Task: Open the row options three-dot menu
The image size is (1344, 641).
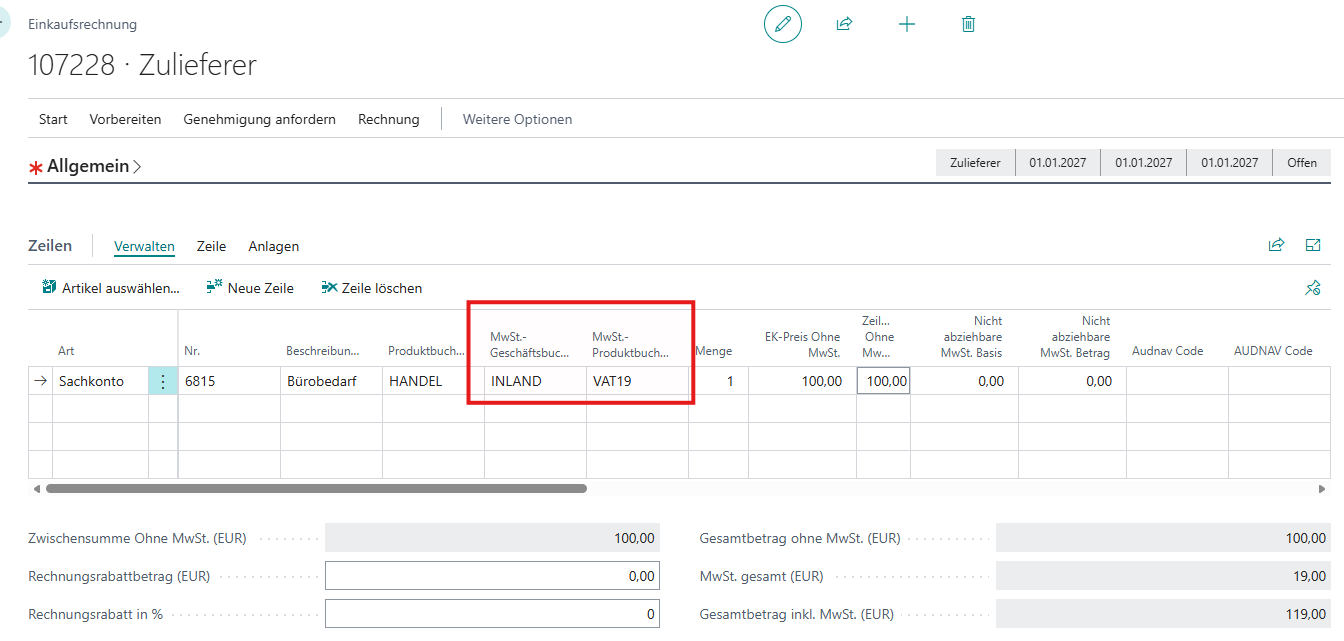Action: point(163,381)
